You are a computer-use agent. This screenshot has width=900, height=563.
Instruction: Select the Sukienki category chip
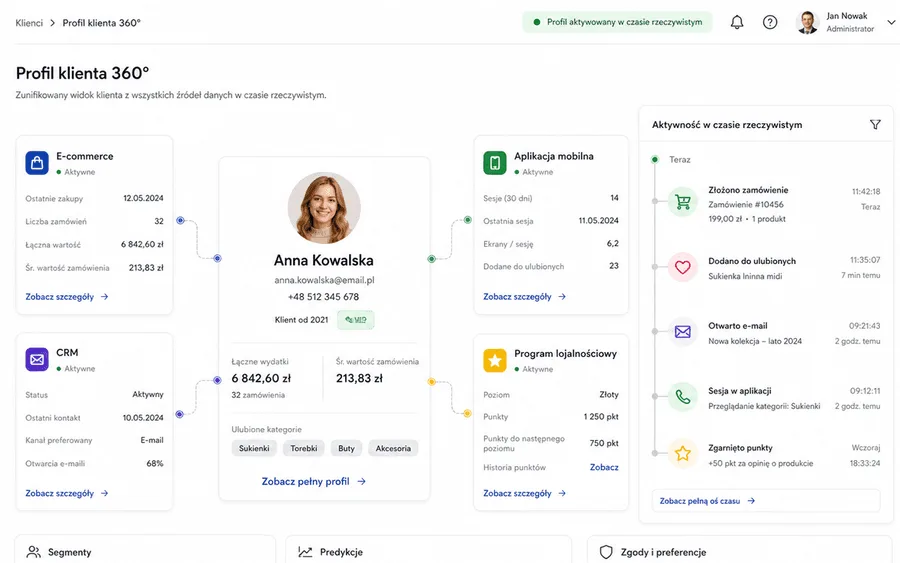point(254,448)
